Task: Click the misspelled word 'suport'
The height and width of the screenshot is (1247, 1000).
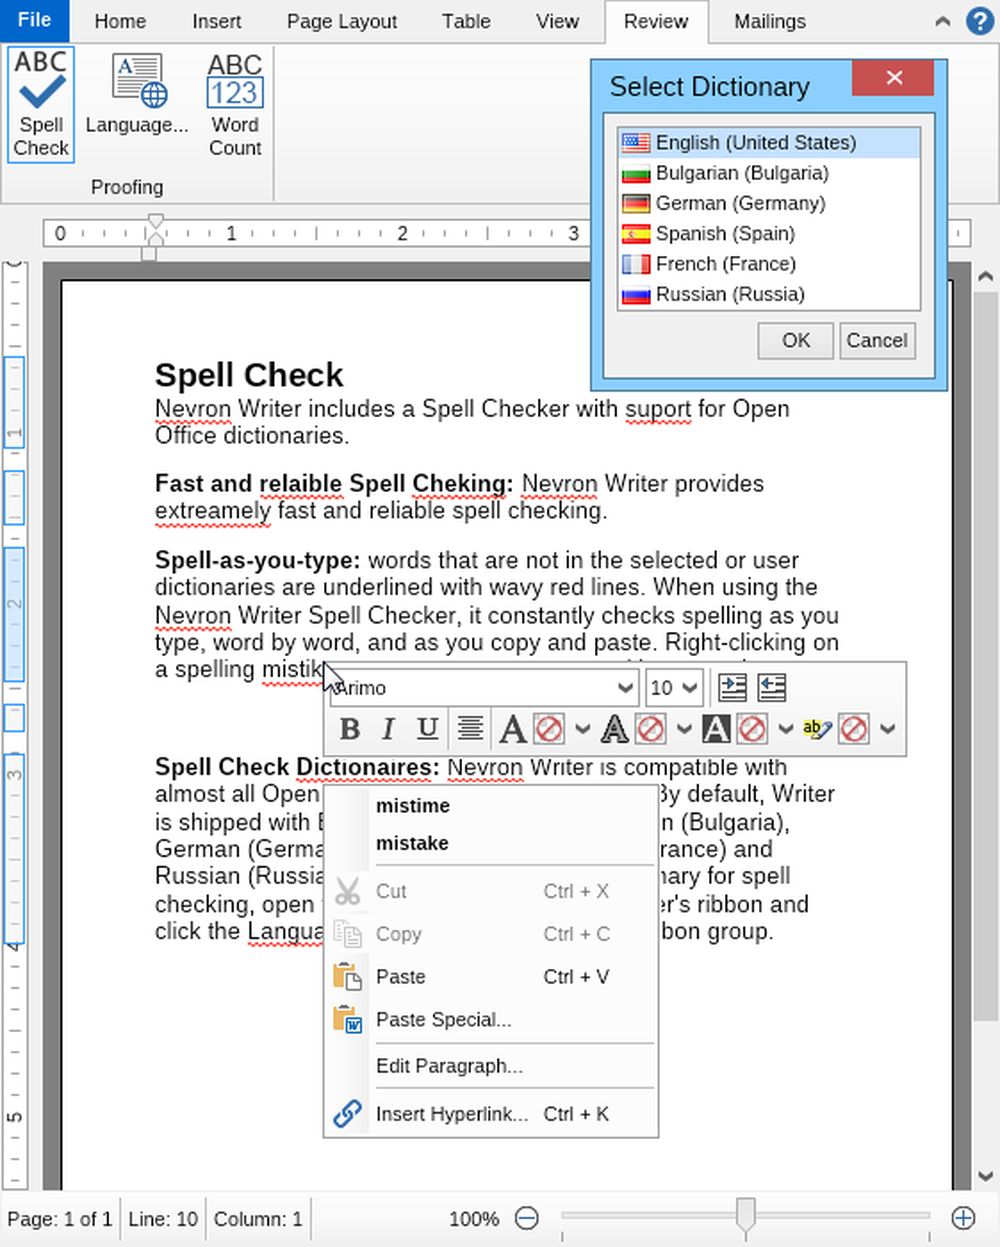Action: (x=658, y=410)
